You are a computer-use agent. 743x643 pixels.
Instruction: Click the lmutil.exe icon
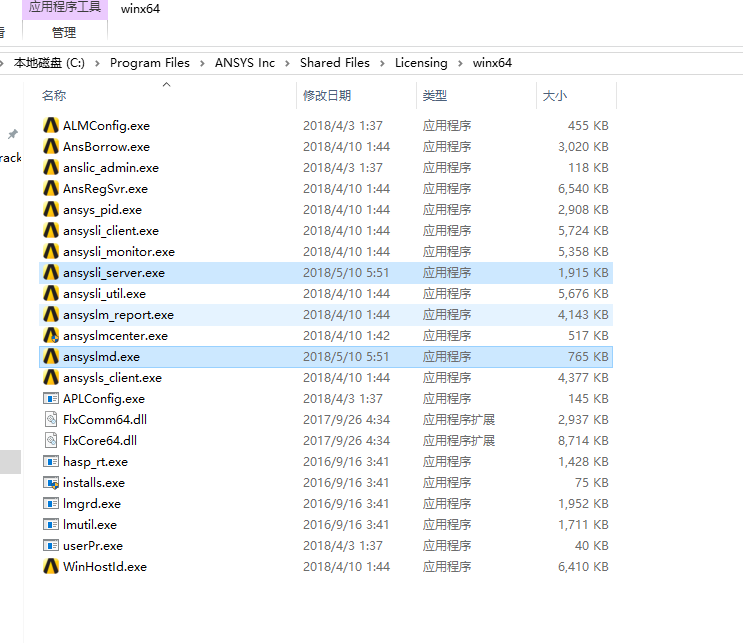[51, 525]
